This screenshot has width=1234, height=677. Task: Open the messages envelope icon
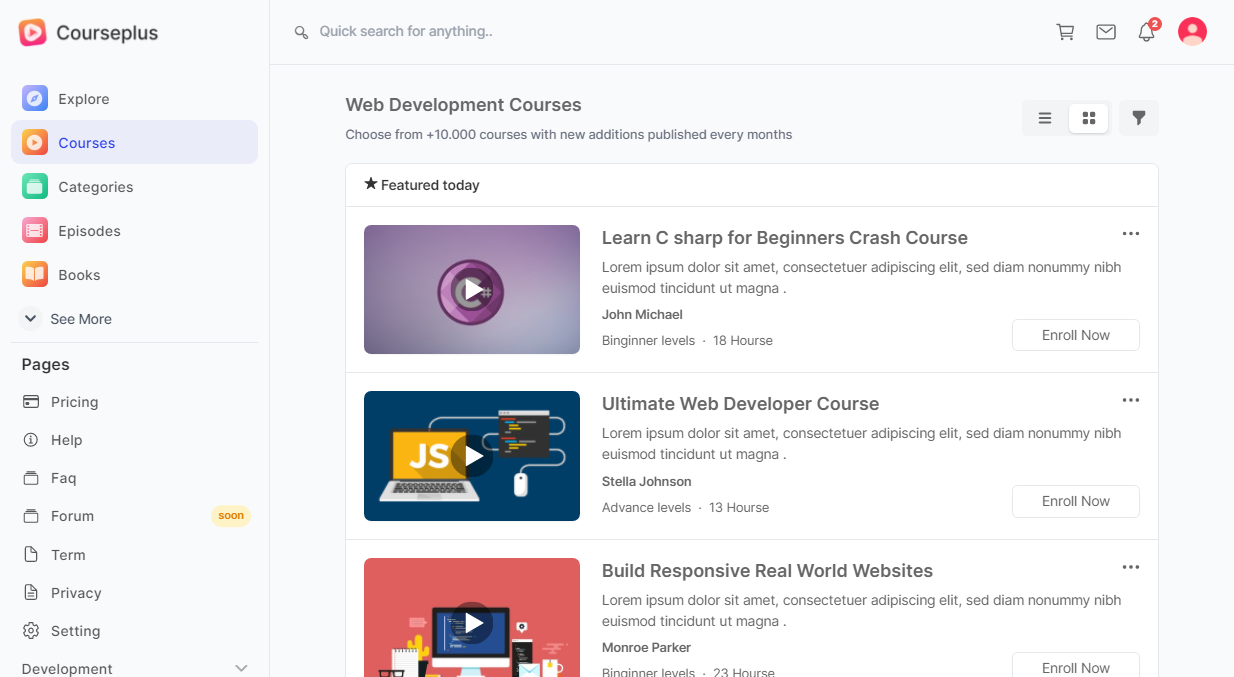(1106, 32)
